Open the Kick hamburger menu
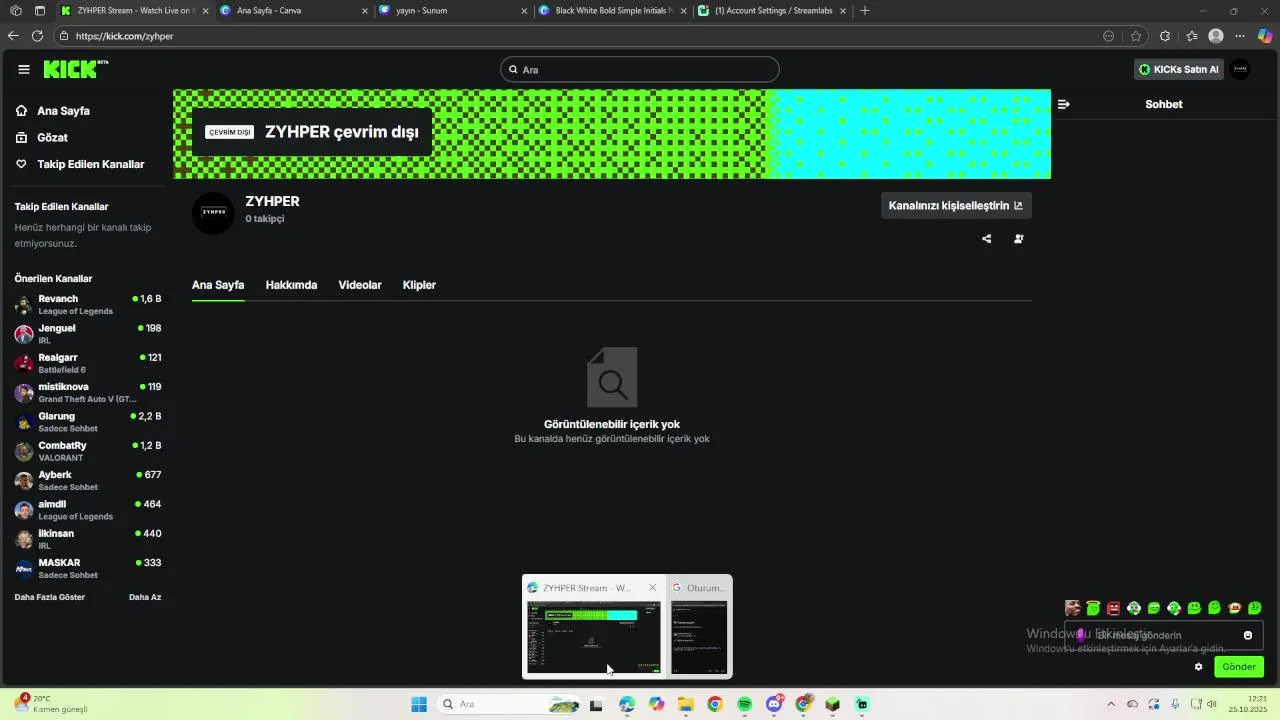The height and width of the screenshot is (720, 1280). pyautogui.click(x=24, y=69)
